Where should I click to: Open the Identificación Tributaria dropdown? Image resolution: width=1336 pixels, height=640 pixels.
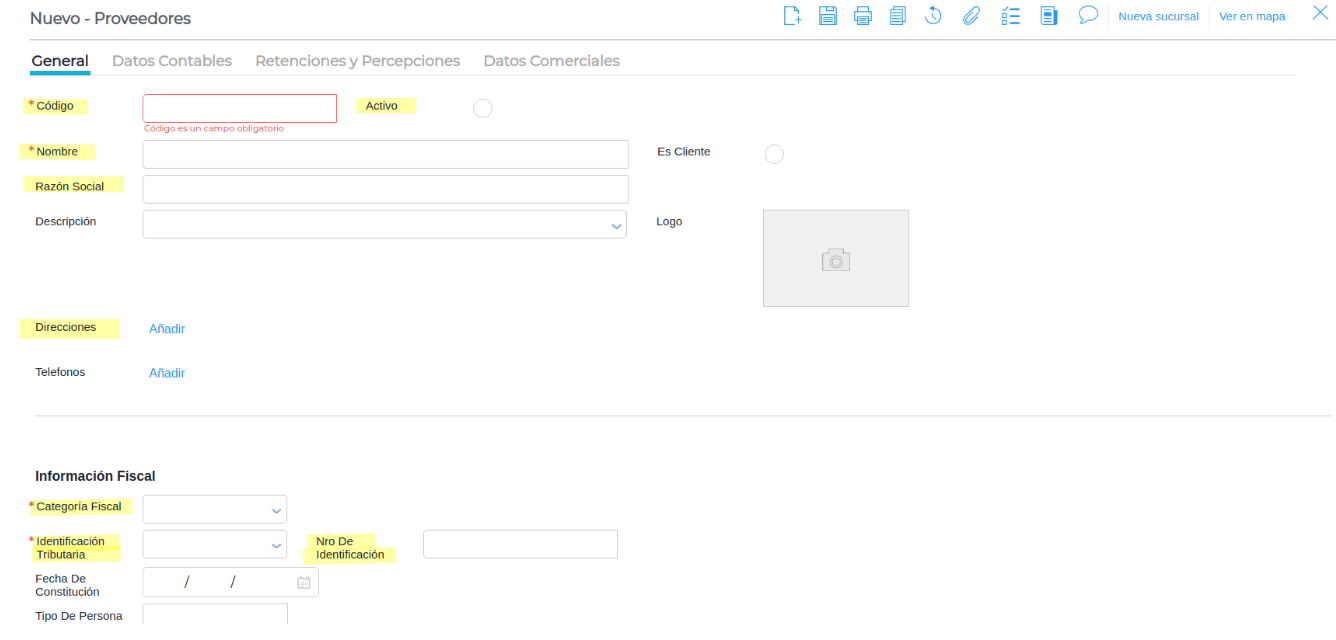(276, 546)
